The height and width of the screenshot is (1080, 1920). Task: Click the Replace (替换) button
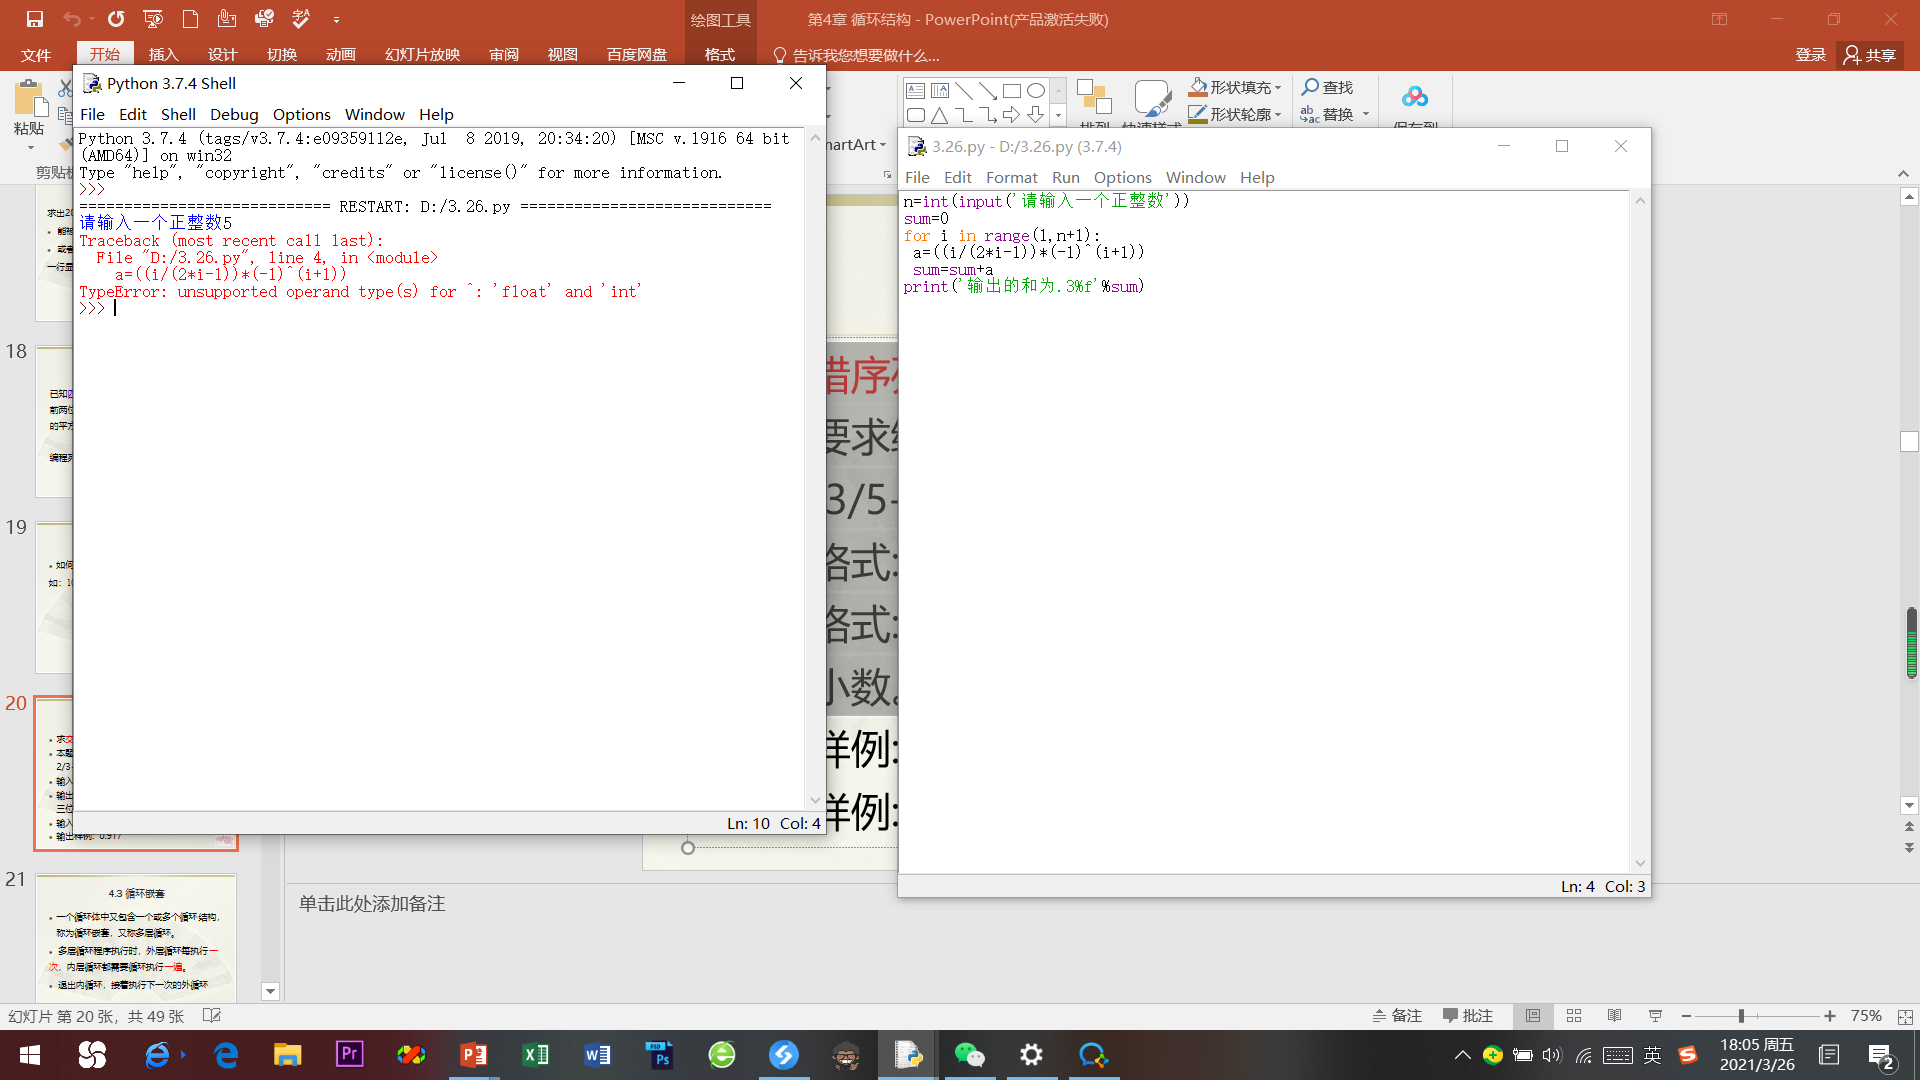1327,114
